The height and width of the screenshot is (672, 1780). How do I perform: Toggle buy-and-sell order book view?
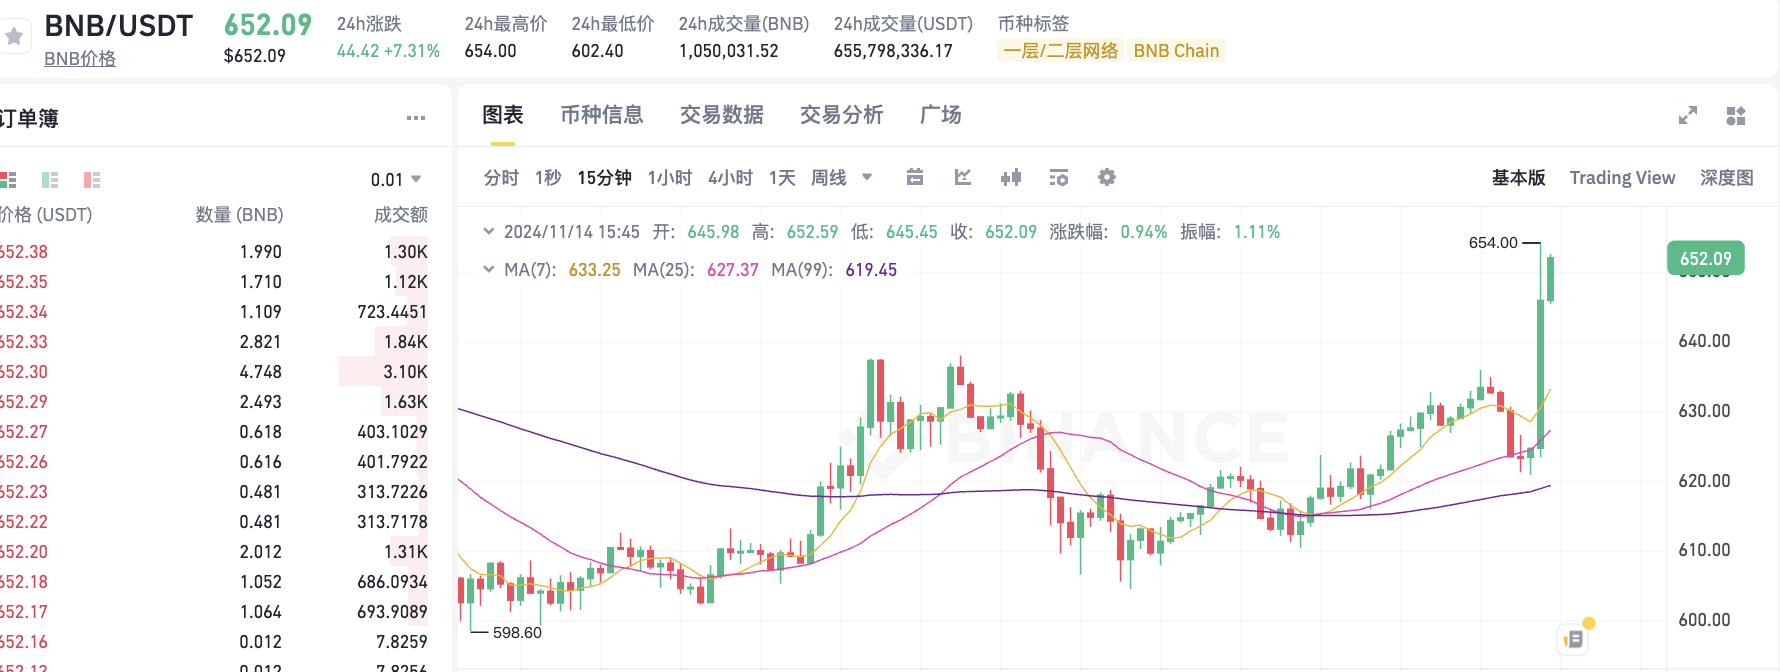pos(9,180)
